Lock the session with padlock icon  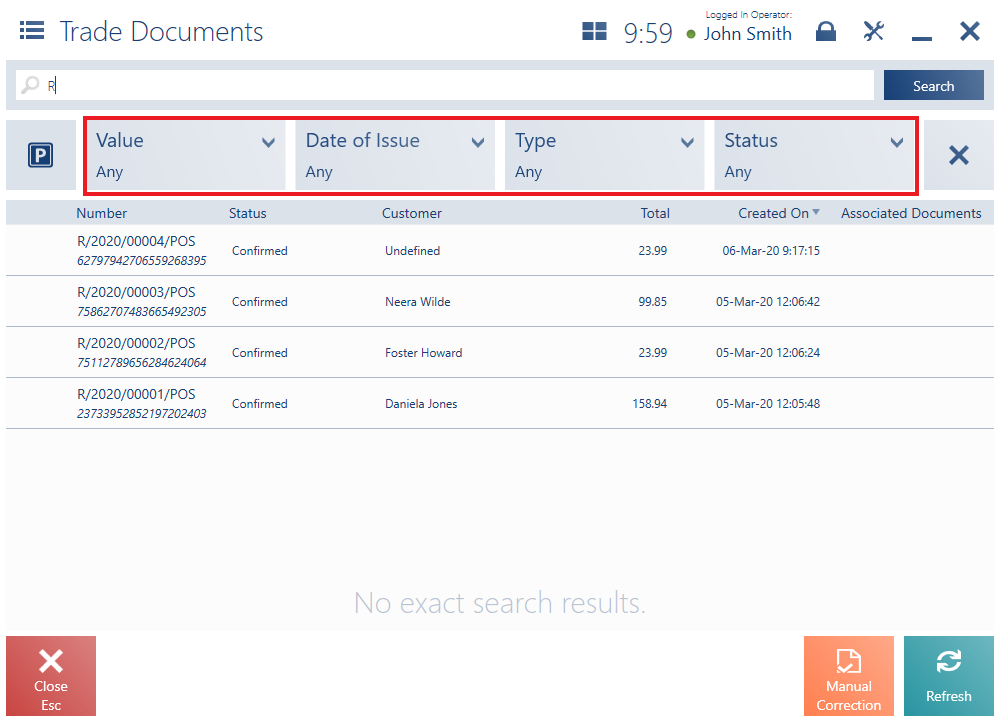click(826, 31)
